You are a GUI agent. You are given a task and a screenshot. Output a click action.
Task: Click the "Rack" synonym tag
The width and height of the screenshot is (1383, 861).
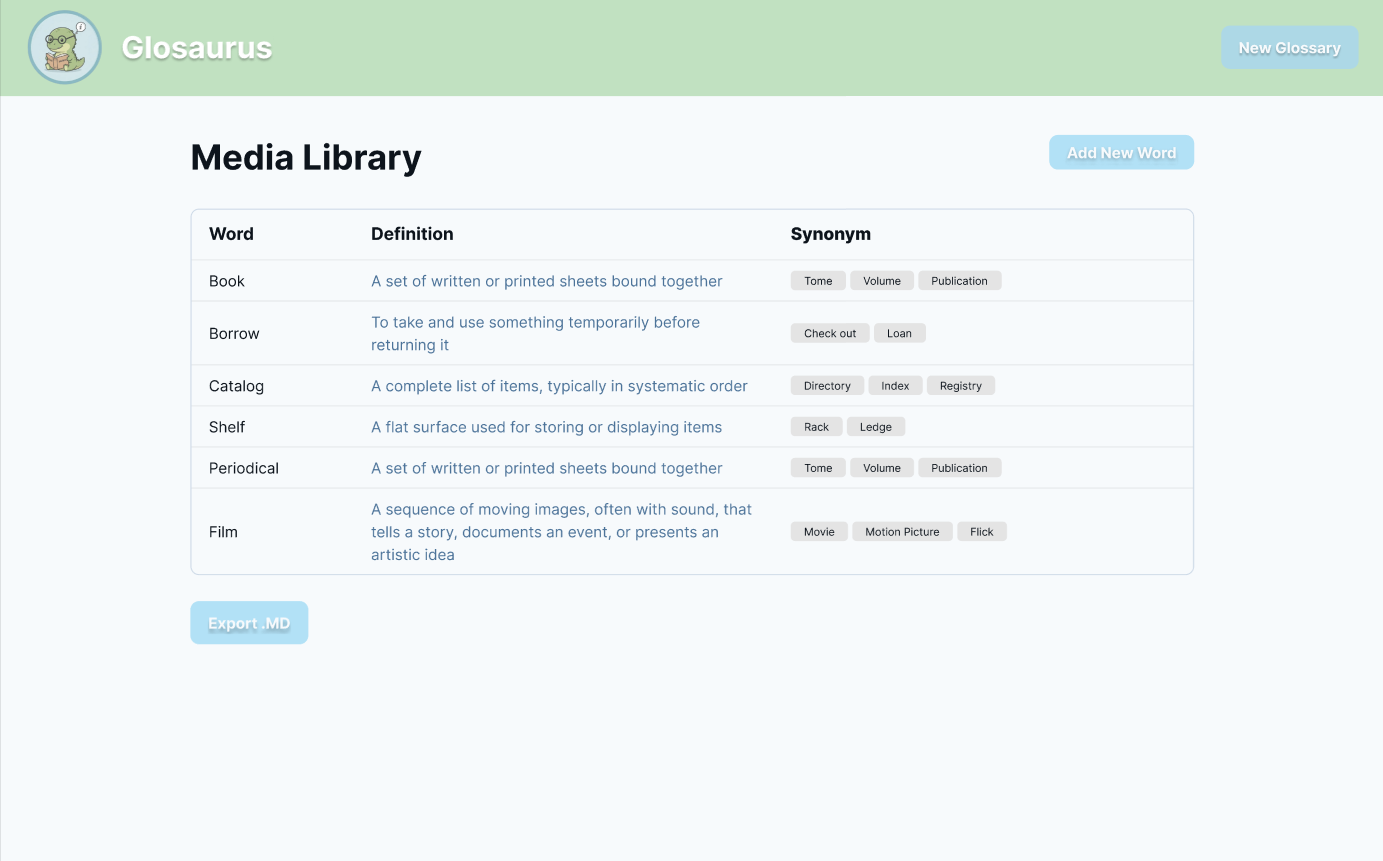(x=816, y=427)
